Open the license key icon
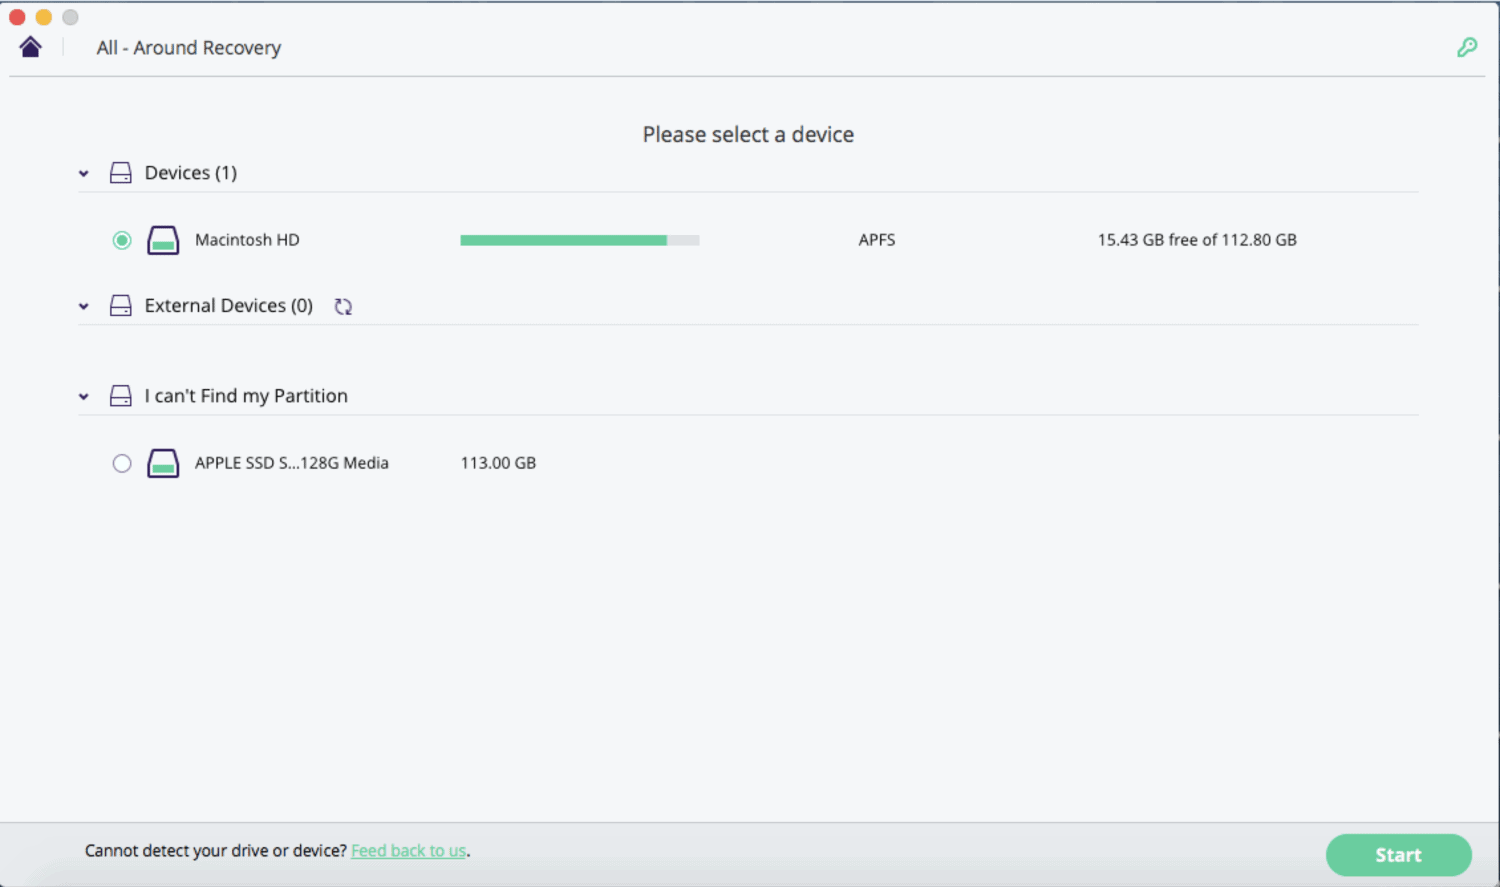Screen dimensions: 1500x887 click(1467, 47)
